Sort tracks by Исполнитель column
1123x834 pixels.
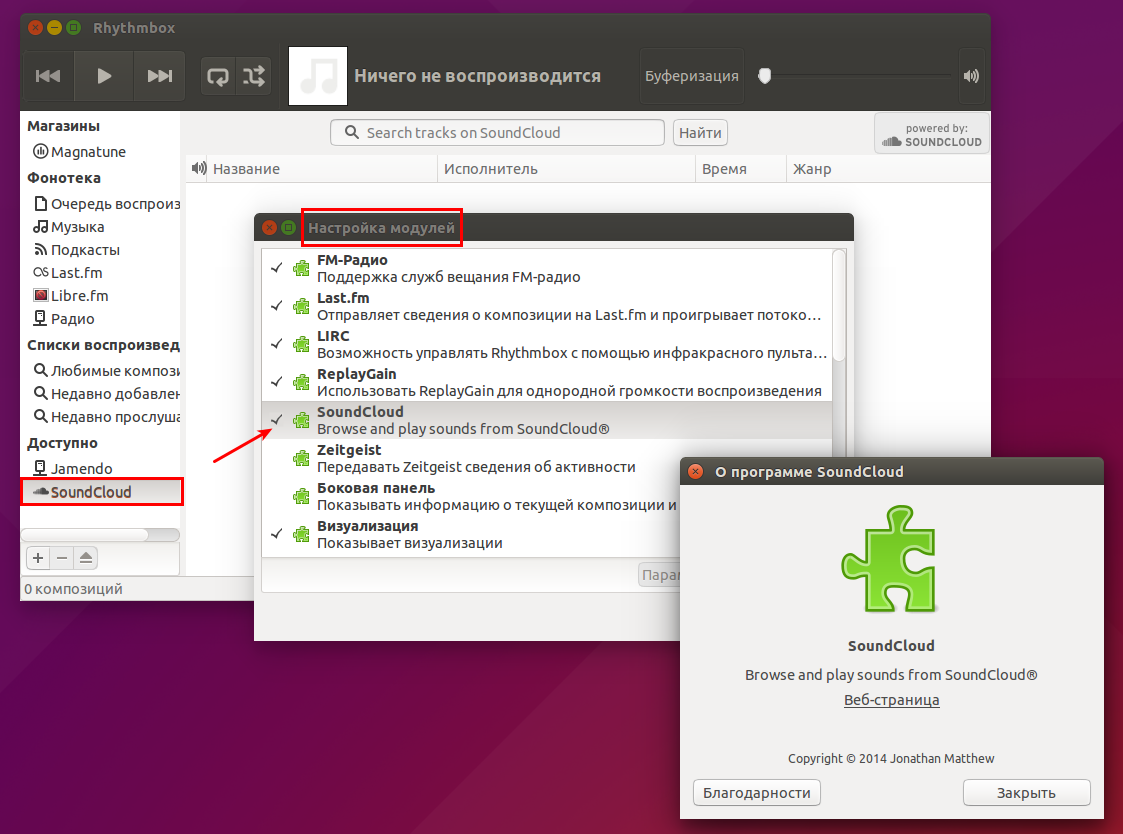[x=566, y=169]
